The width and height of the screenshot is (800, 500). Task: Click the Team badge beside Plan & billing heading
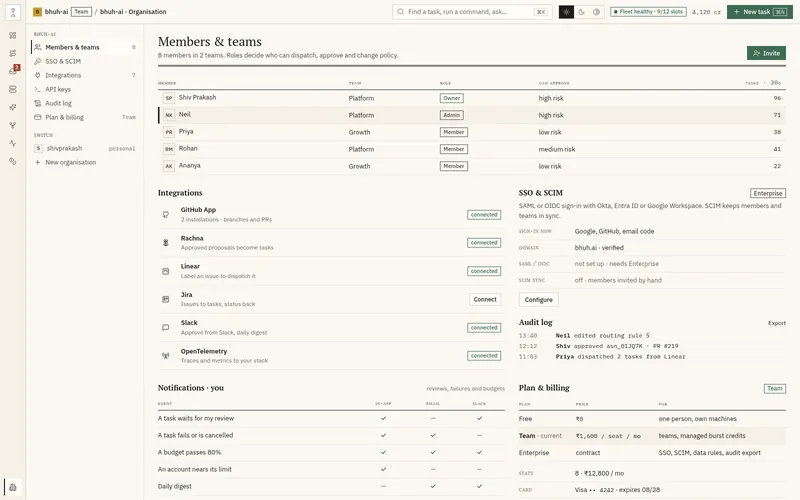coord(774,389)
